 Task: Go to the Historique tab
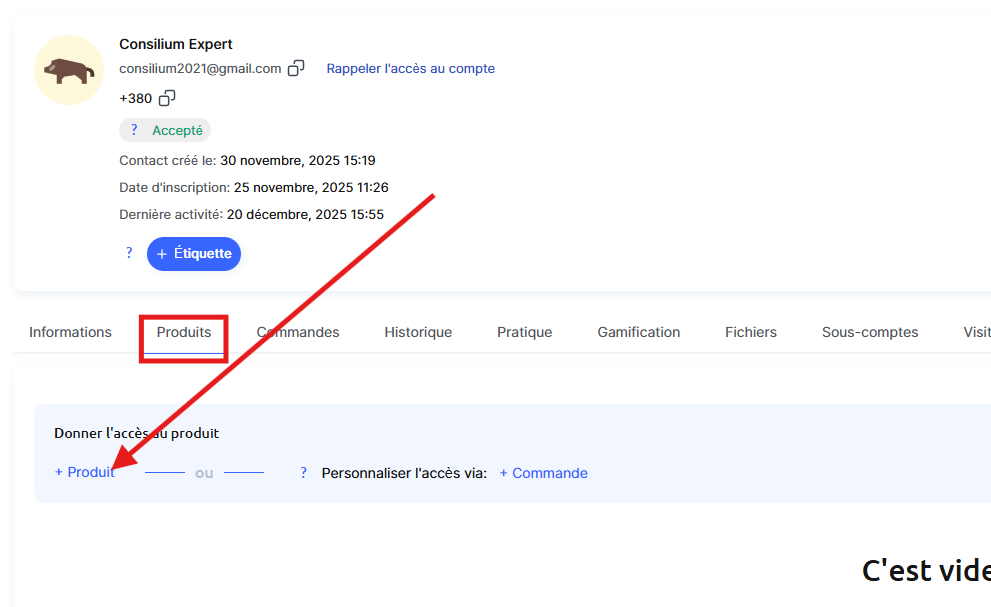coord(418,332)
